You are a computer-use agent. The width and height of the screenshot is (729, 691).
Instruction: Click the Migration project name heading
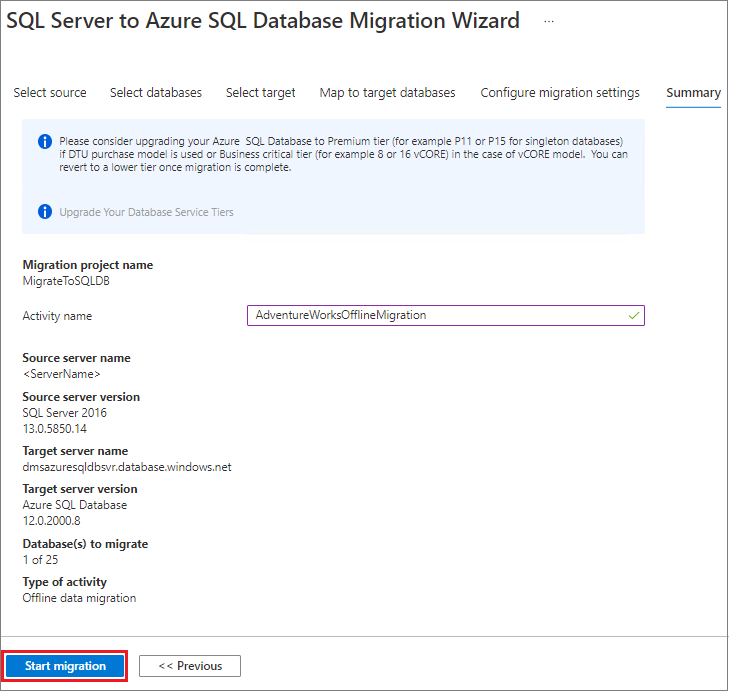coord(88,265)
